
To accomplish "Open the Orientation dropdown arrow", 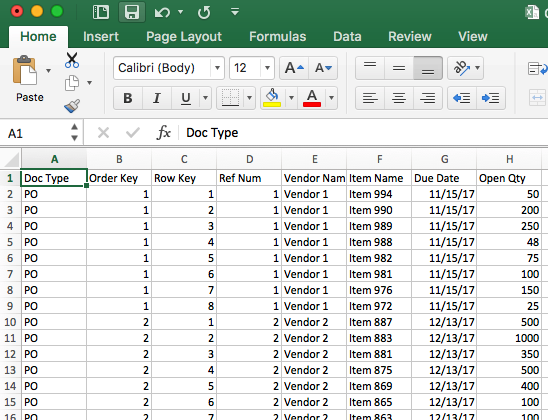I will click(478, 68).
